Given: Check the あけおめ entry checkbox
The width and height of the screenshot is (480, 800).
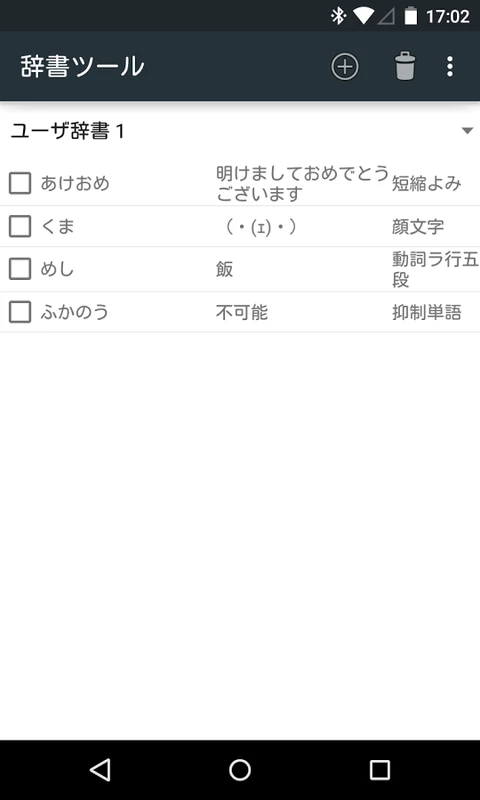Looking at the screenshot, I should pyautogui.click(x=20, y=183).
